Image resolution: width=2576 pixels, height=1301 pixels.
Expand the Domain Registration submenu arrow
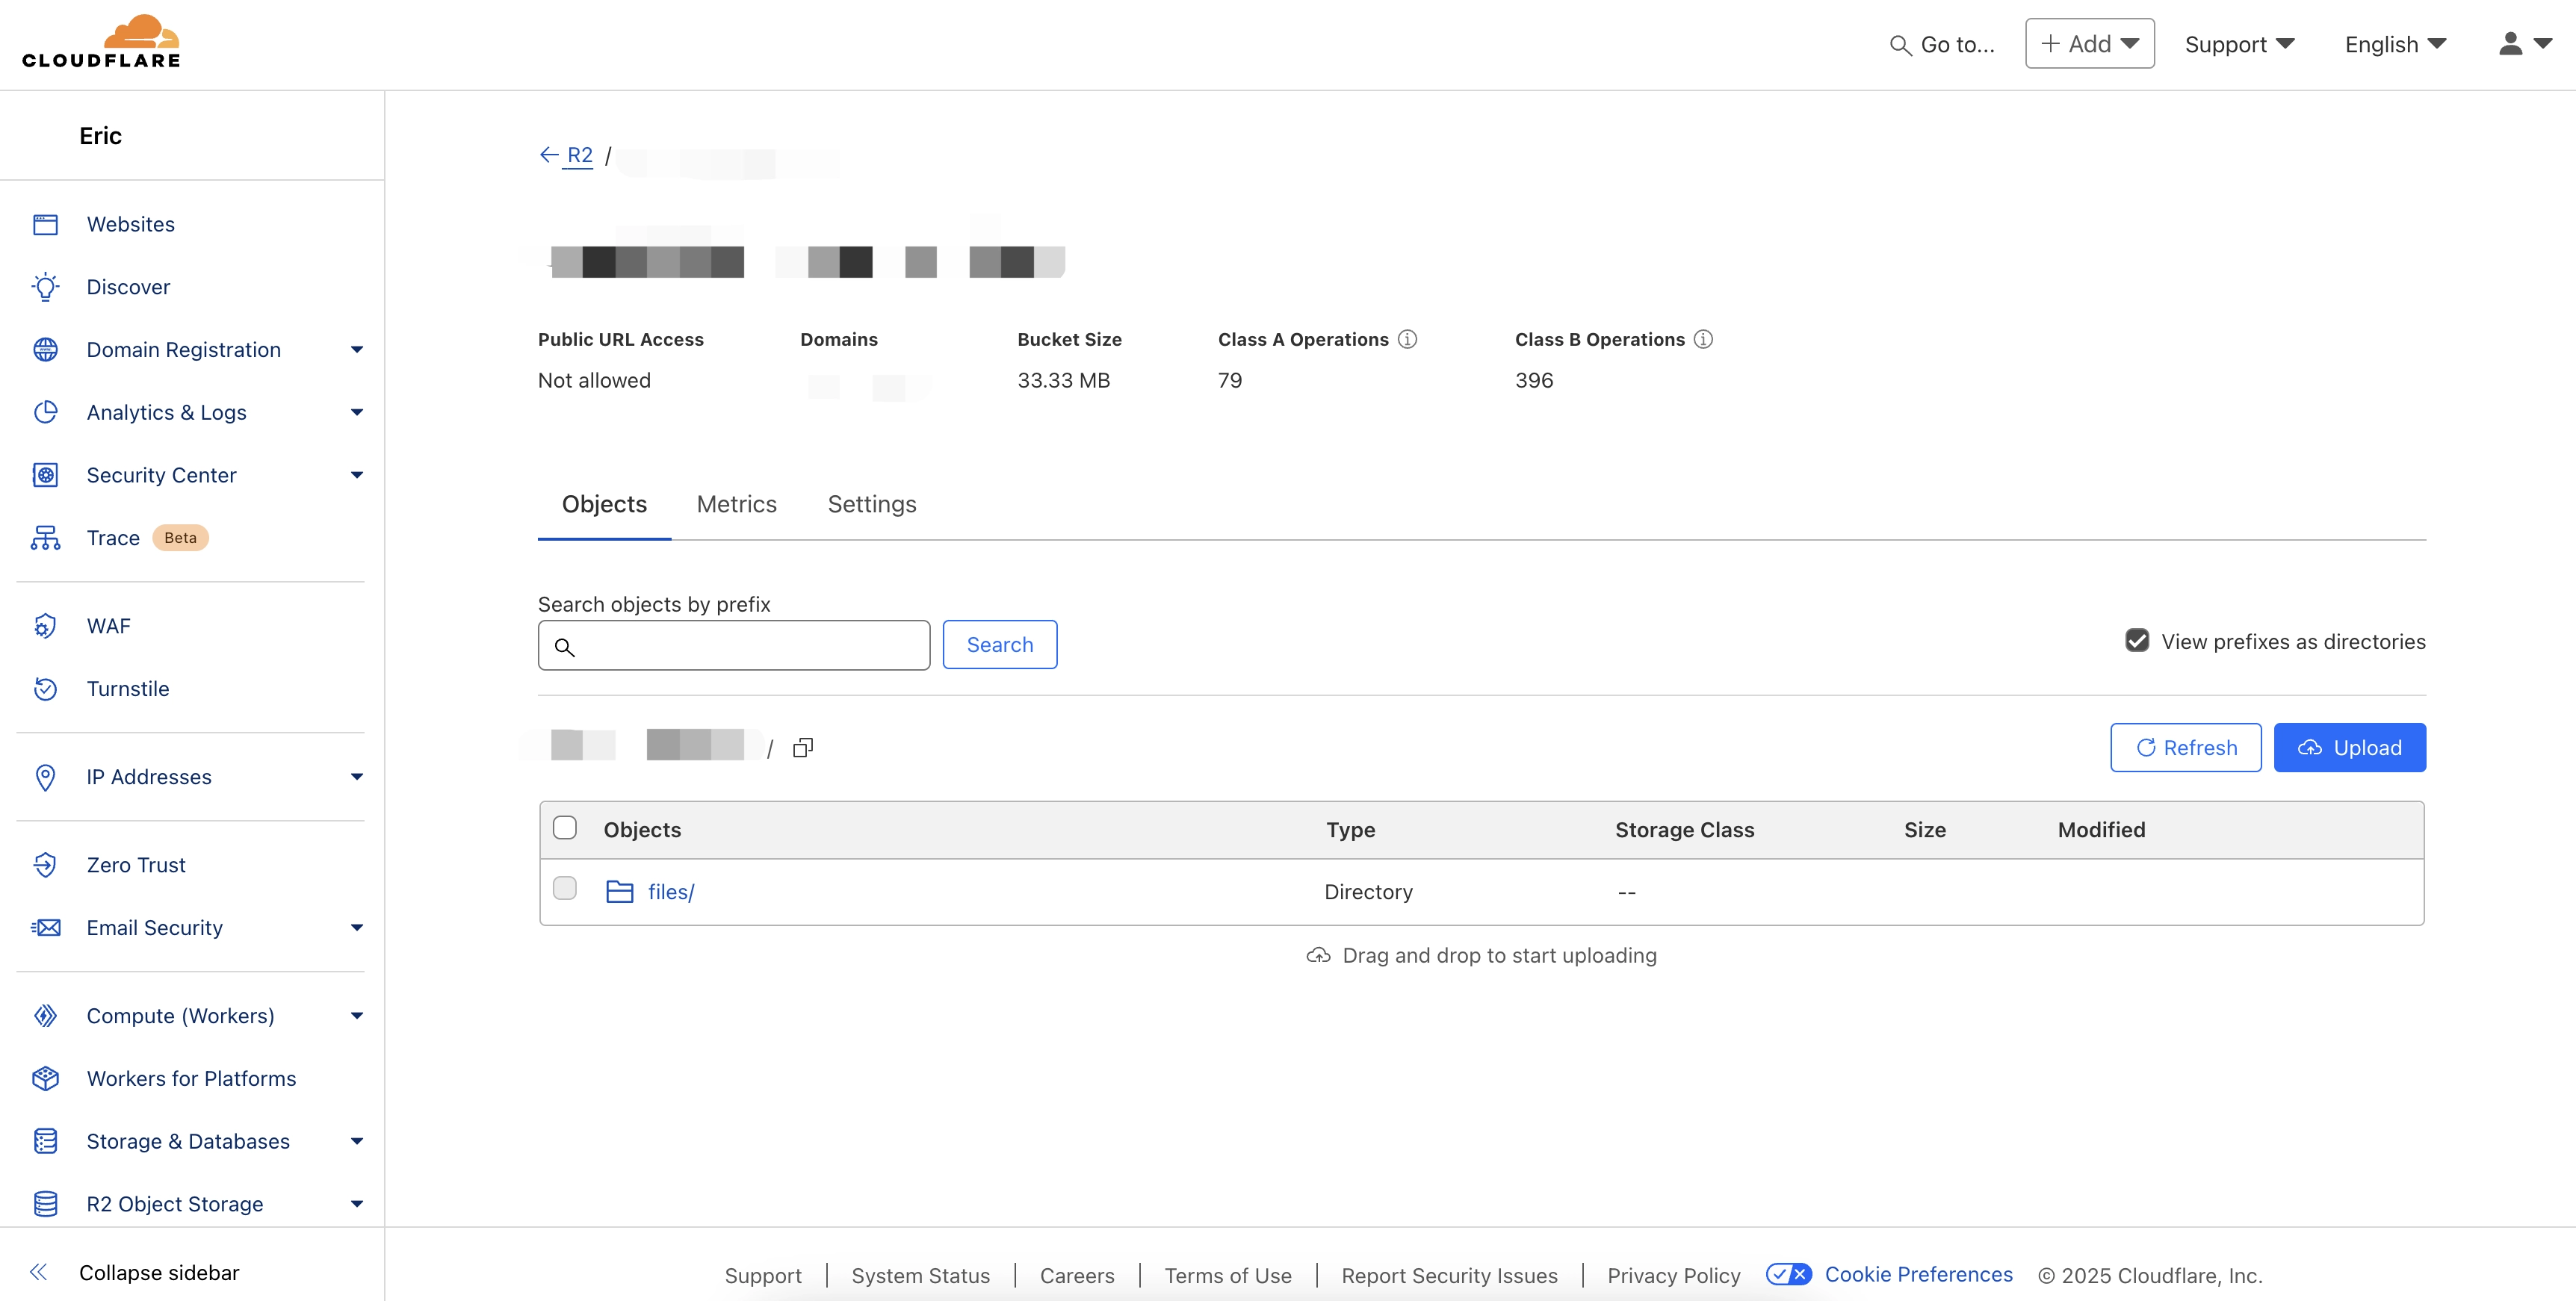pos(357,350)
